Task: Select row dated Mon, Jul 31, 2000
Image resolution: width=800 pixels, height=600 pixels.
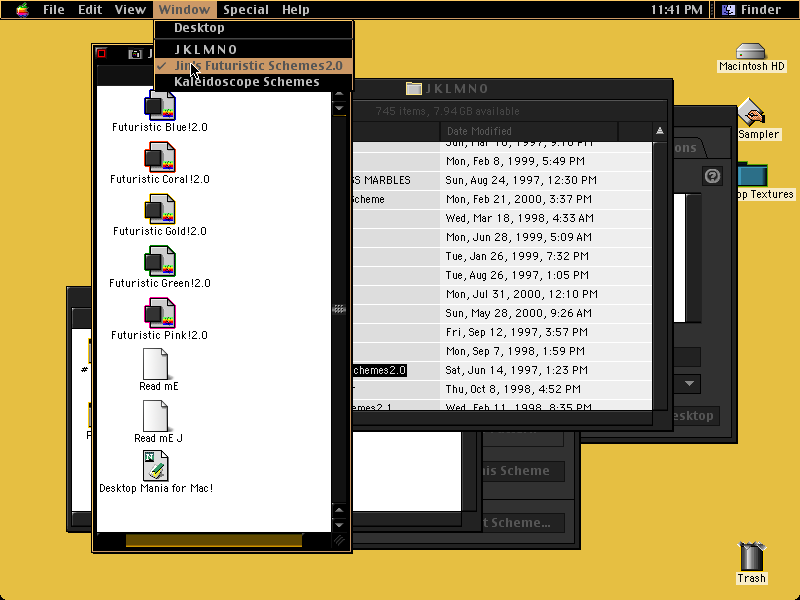Action: 502,294
